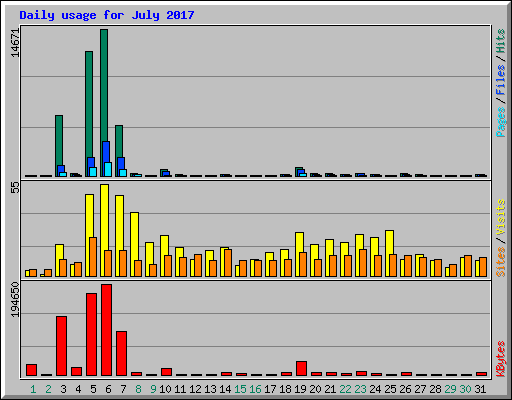Click the red KBytes bar for day 4
Viewport: 512px width, 400px height.
point(77,372)
